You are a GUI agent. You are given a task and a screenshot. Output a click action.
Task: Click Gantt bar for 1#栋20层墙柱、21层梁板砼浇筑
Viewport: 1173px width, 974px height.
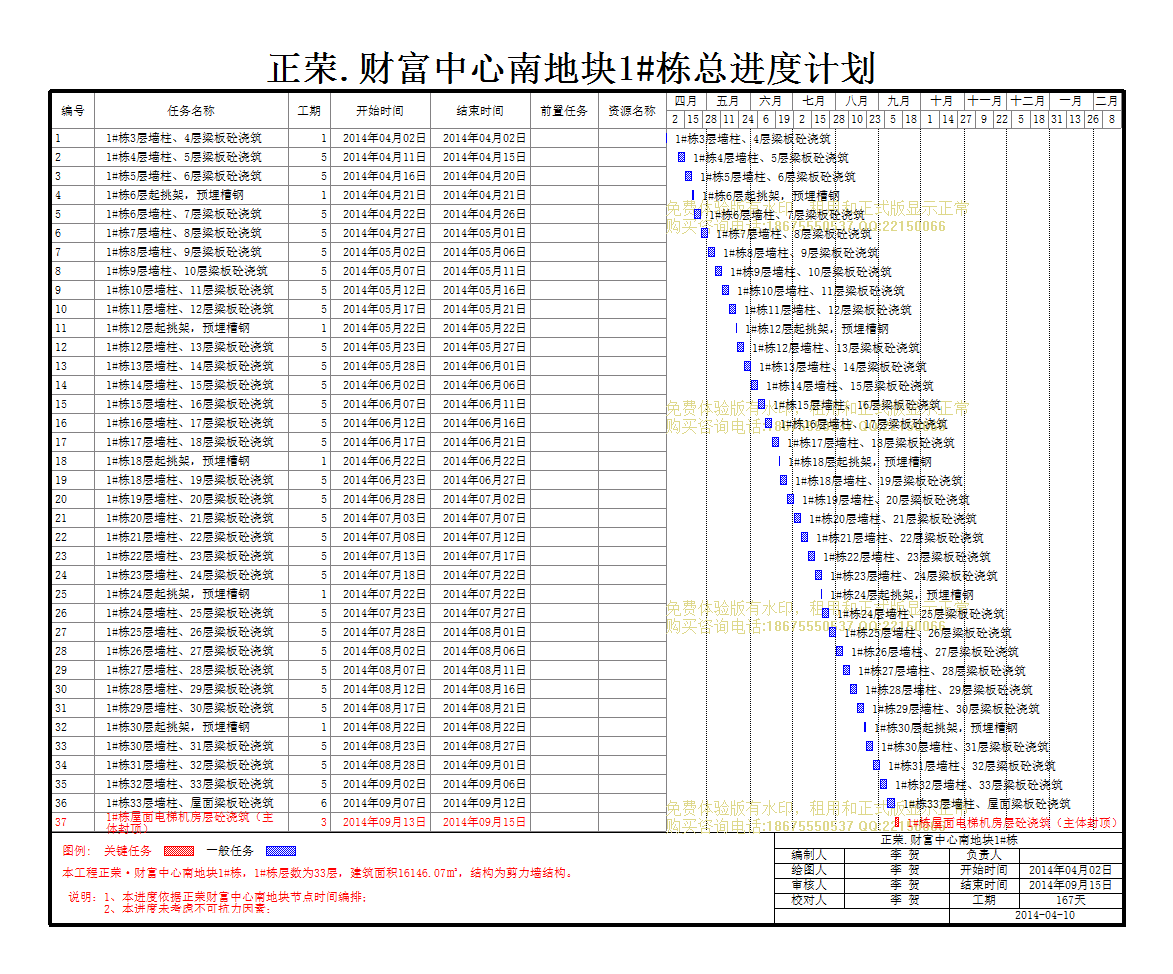(797, 518)
